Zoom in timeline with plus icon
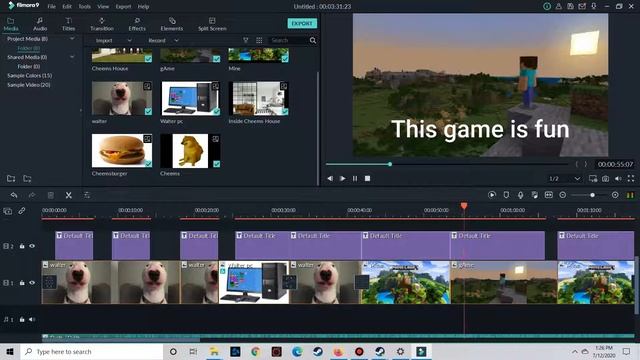The height and width of the screenshot is (360, 640). (x=615, y=195)
